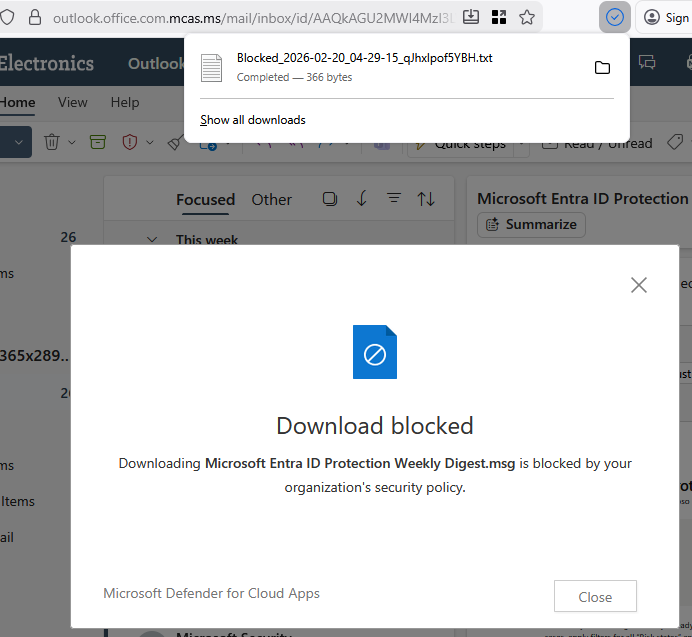
Task: Open the Help ribbon tab
Action: point(125,102)
